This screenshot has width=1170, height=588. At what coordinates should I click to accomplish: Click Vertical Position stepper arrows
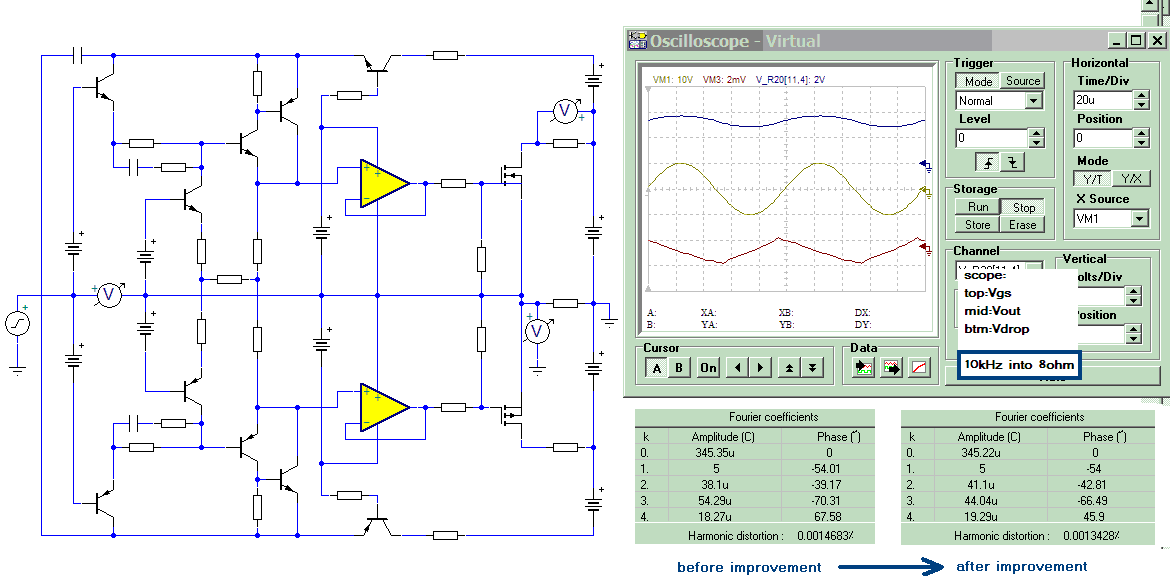point(1133,334)
